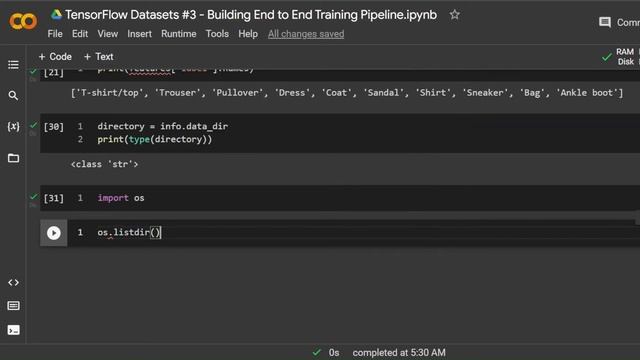Open the terminal icon
The image size is (640, 360).
tap(13, 330)
